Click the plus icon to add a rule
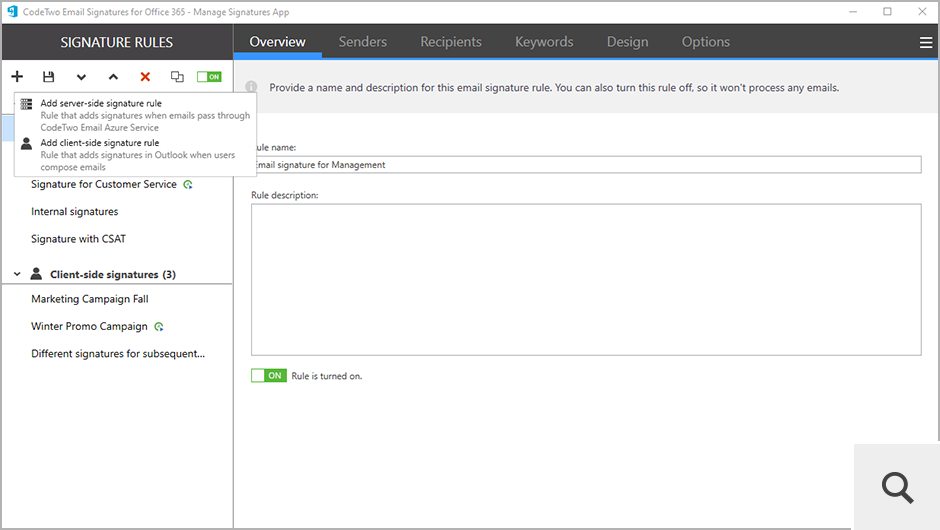This screenshot has height=530, width=940. click(17, 76)
